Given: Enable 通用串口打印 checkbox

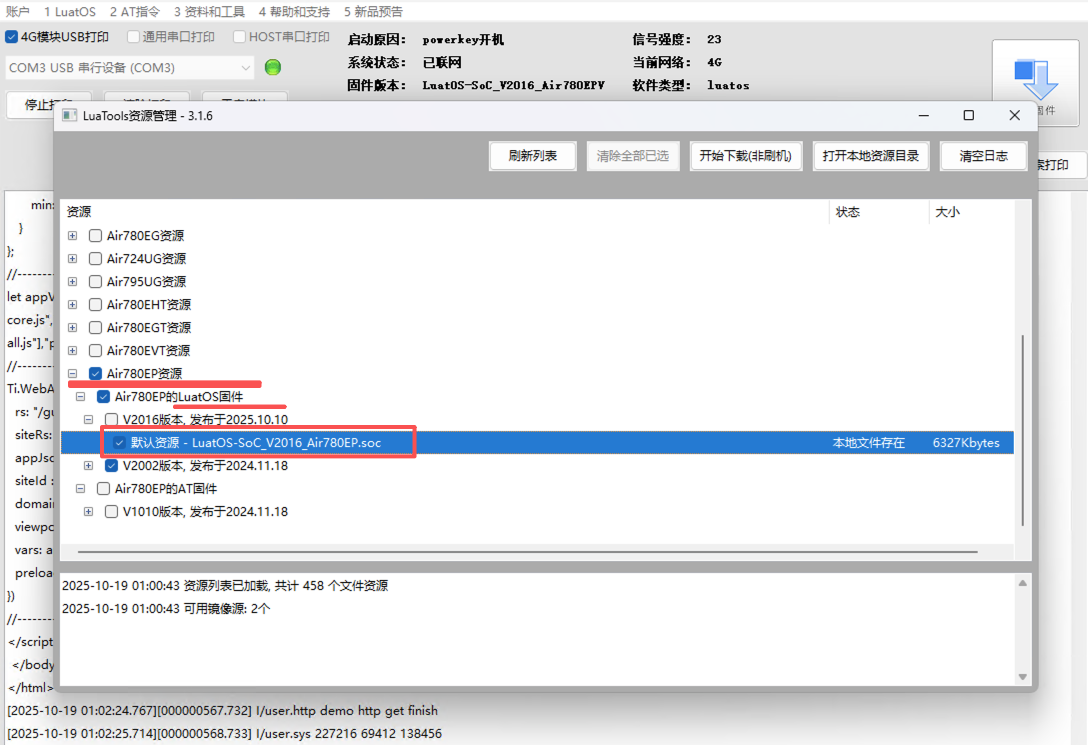Looking at the screenshot, I should coord(134,37).
